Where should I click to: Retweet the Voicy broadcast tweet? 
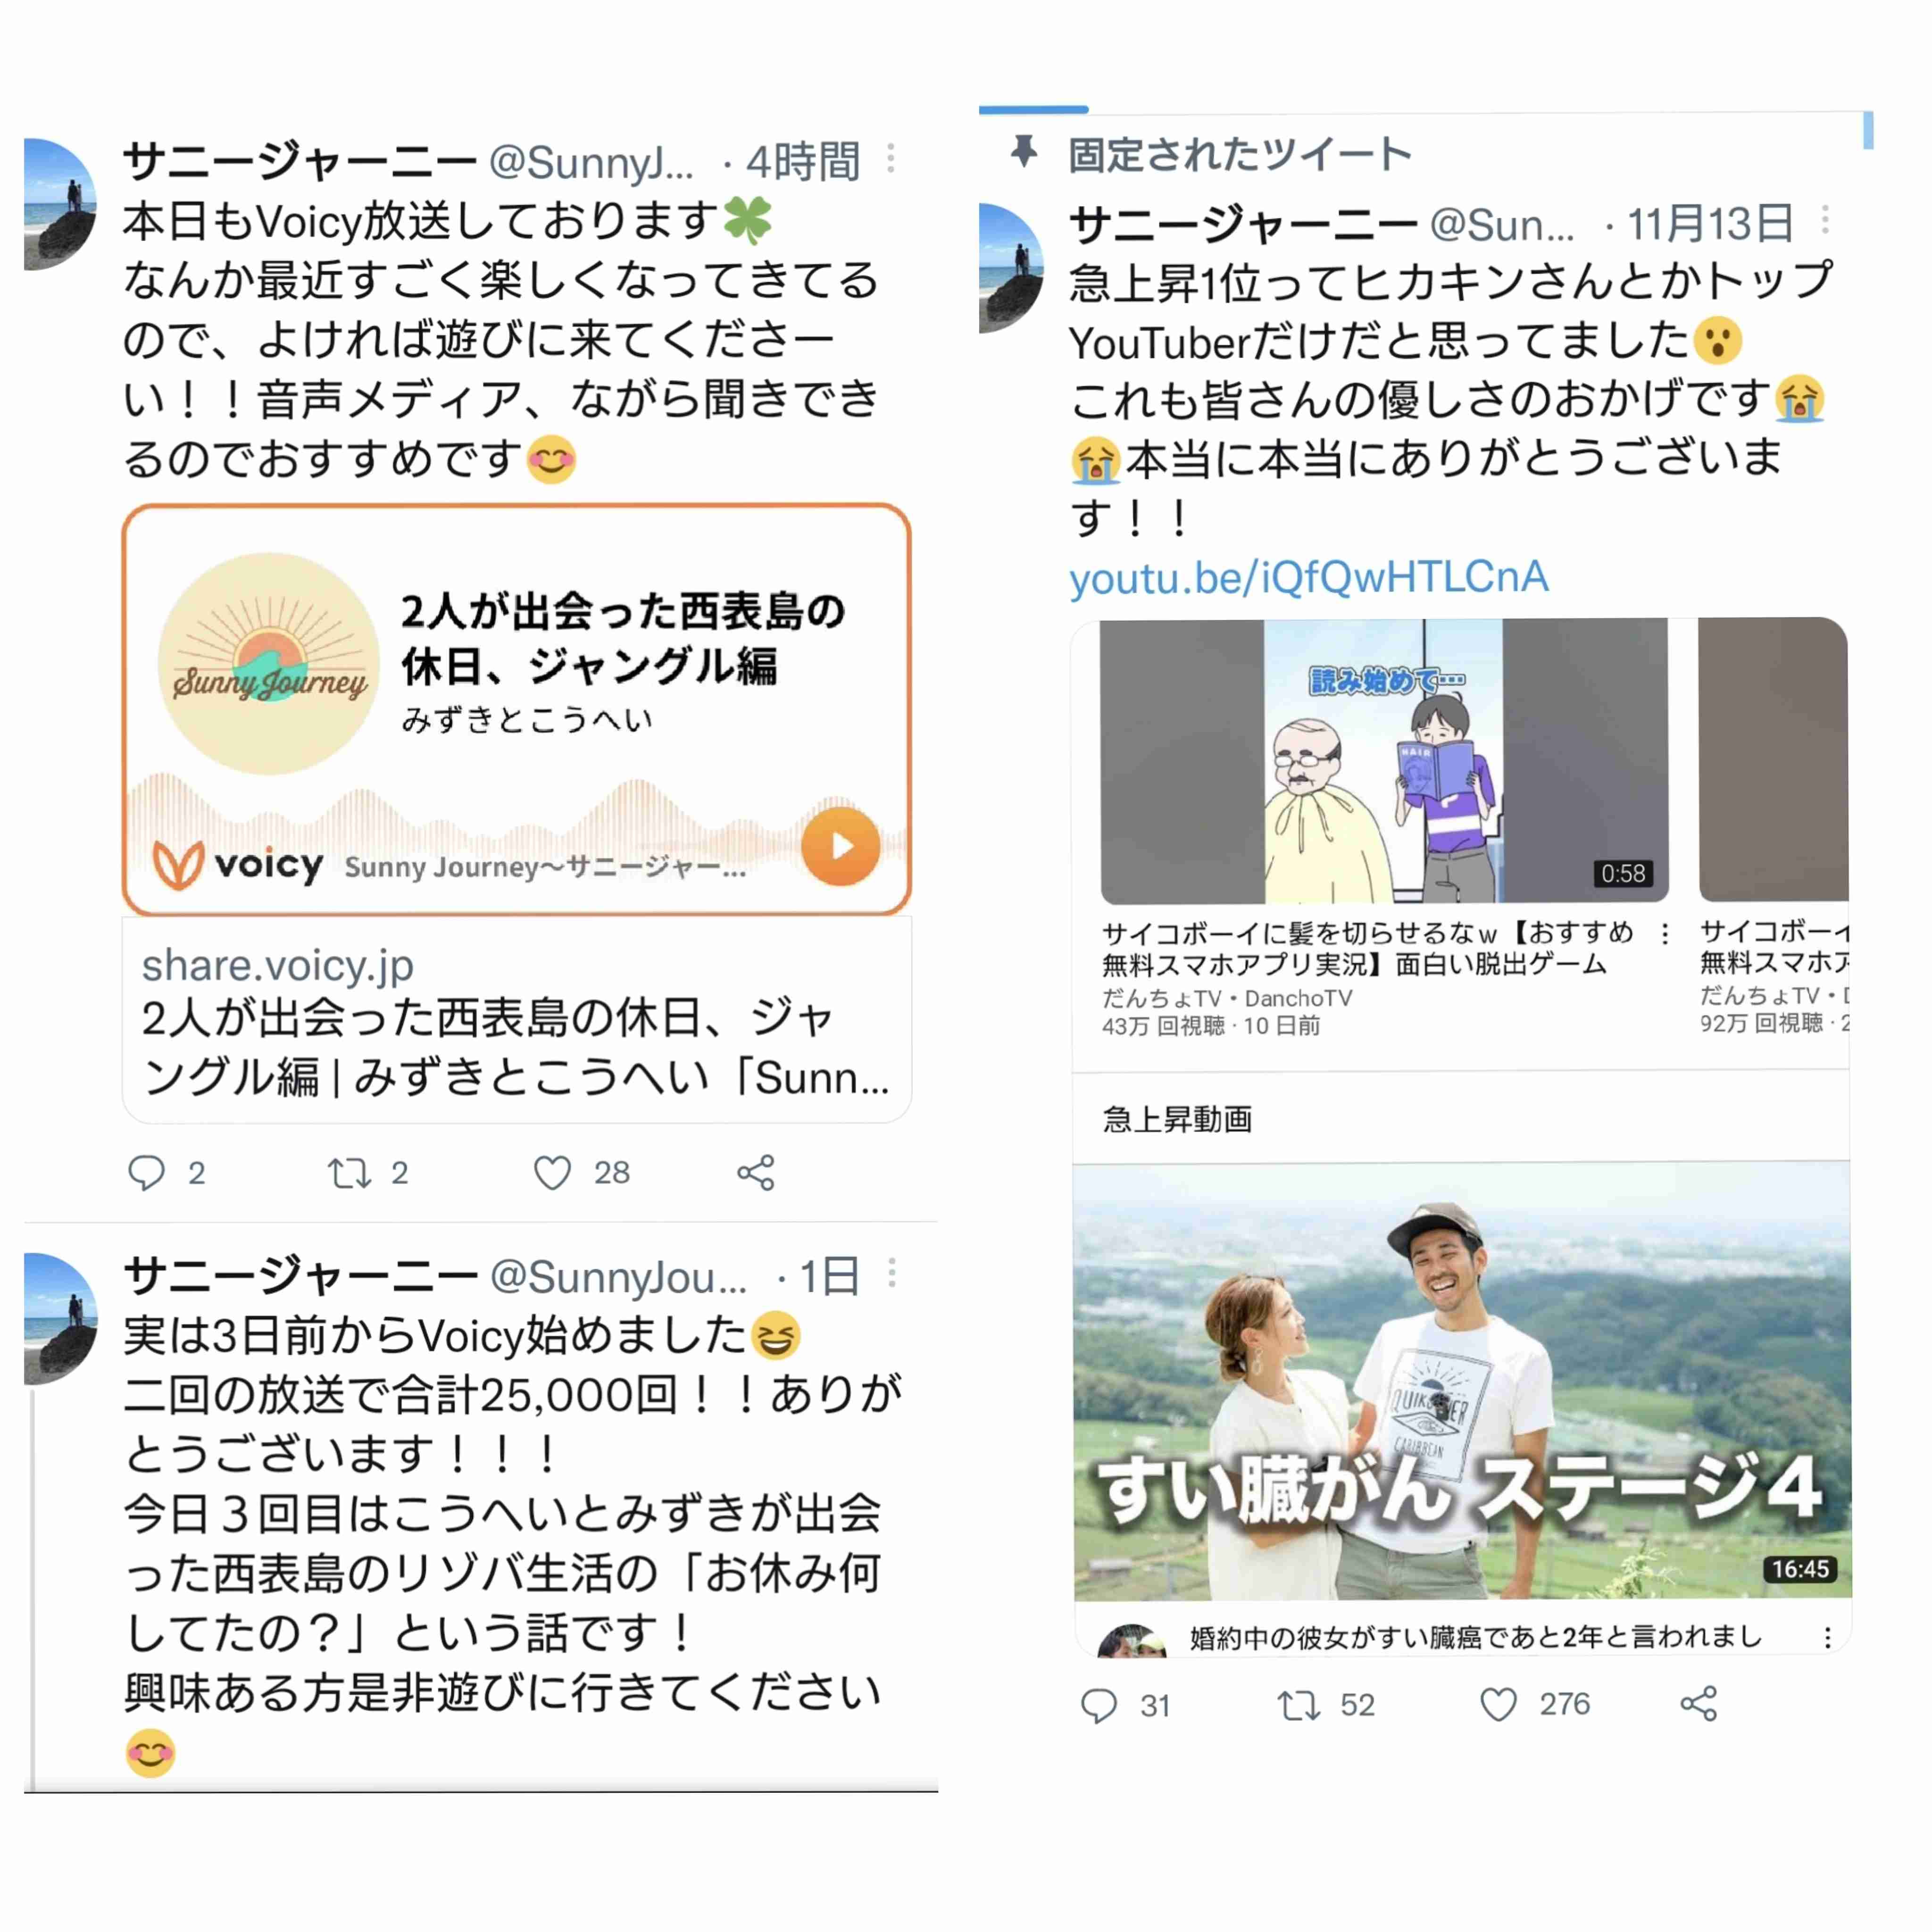[x=350, y=1172]
